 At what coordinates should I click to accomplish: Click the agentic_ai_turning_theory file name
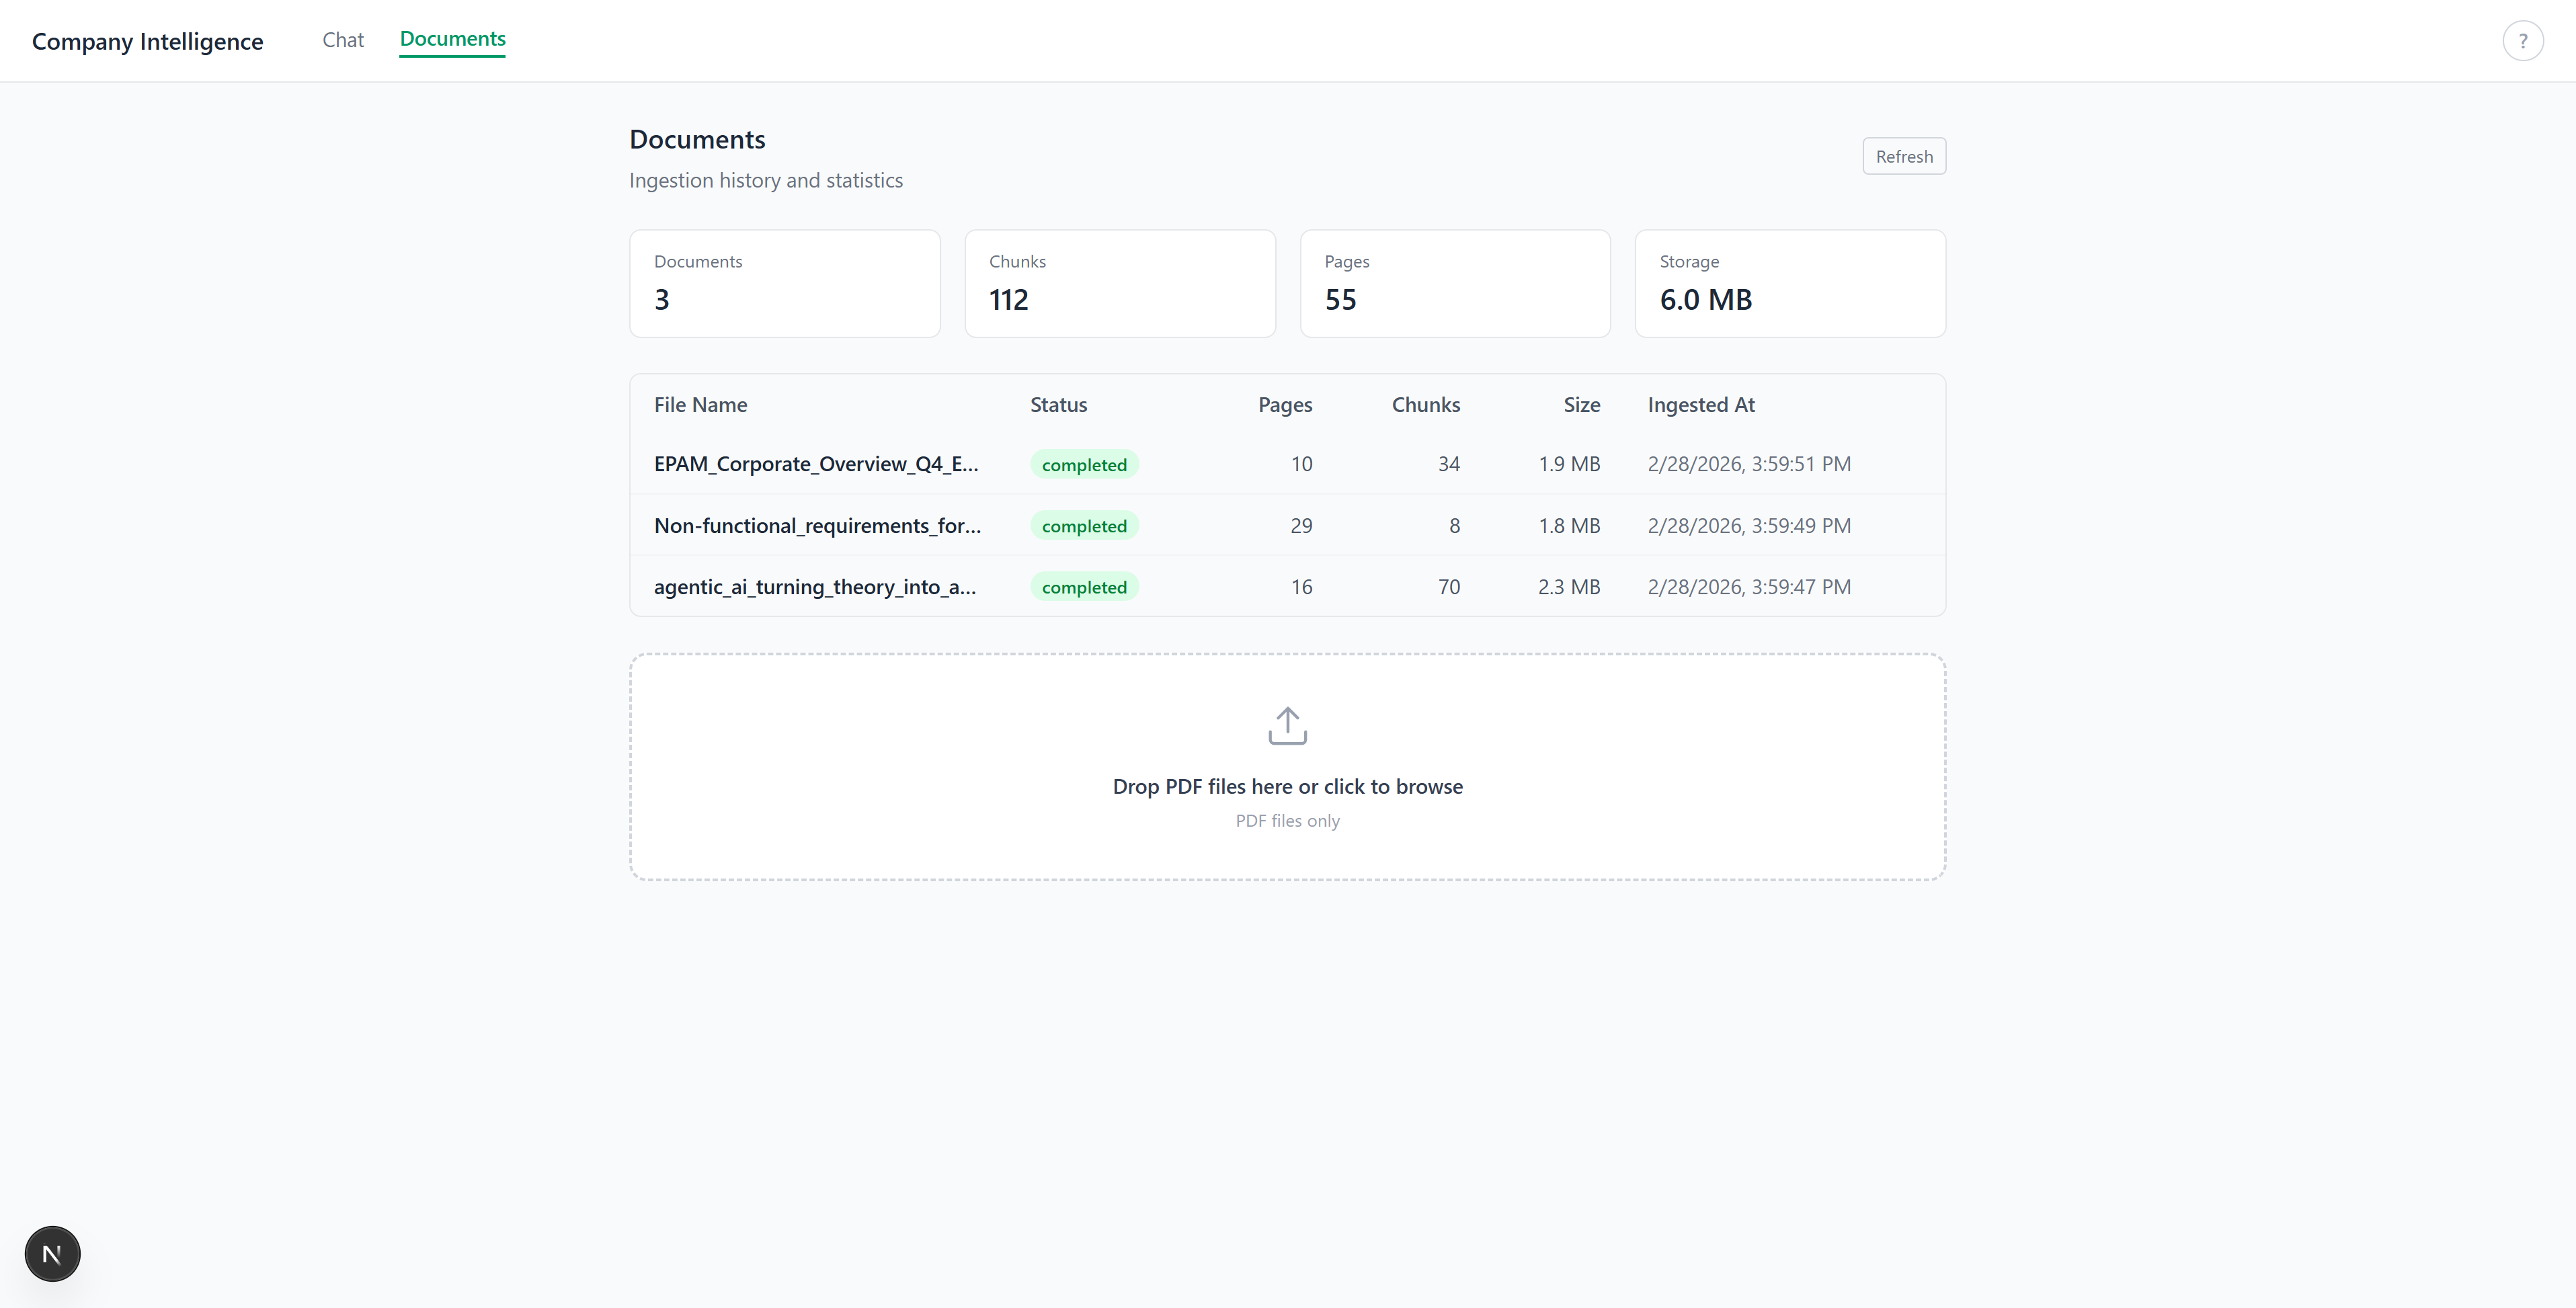point(814,587)
